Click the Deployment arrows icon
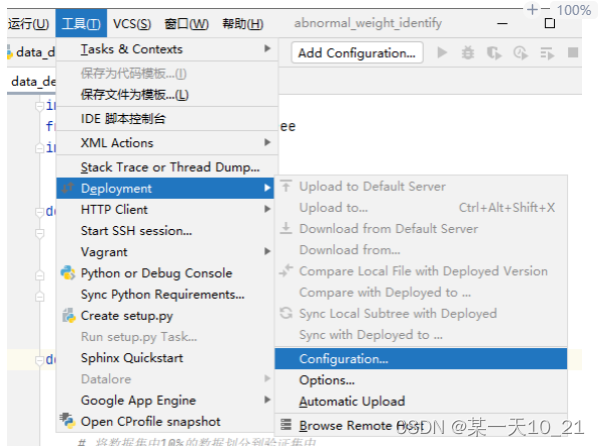The height and width of the screenshot is (446, 600). tap(68, 188)
